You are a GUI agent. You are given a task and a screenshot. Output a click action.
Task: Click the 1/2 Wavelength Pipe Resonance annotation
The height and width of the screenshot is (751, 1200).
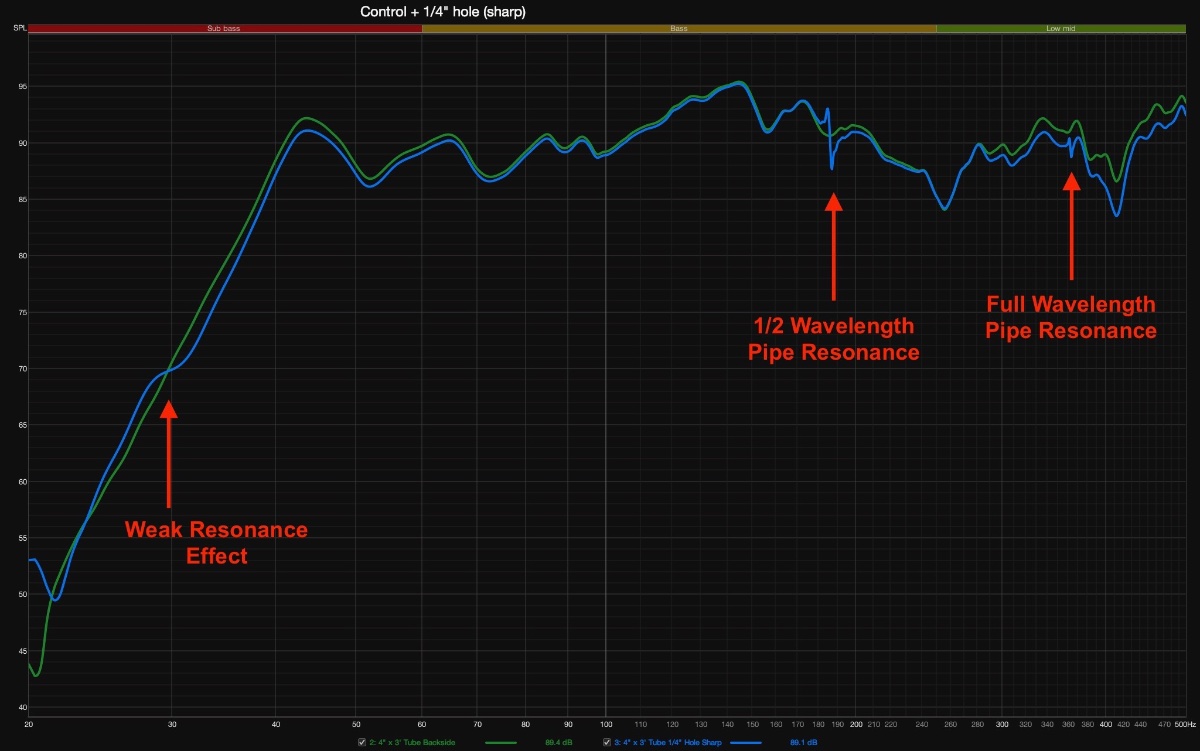point(834,339)
